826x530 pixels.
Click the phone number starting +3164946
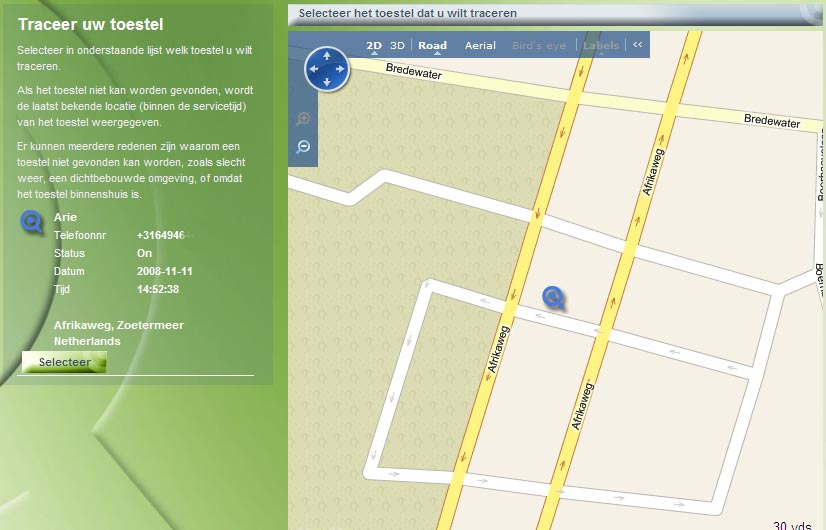coord(162,235)
